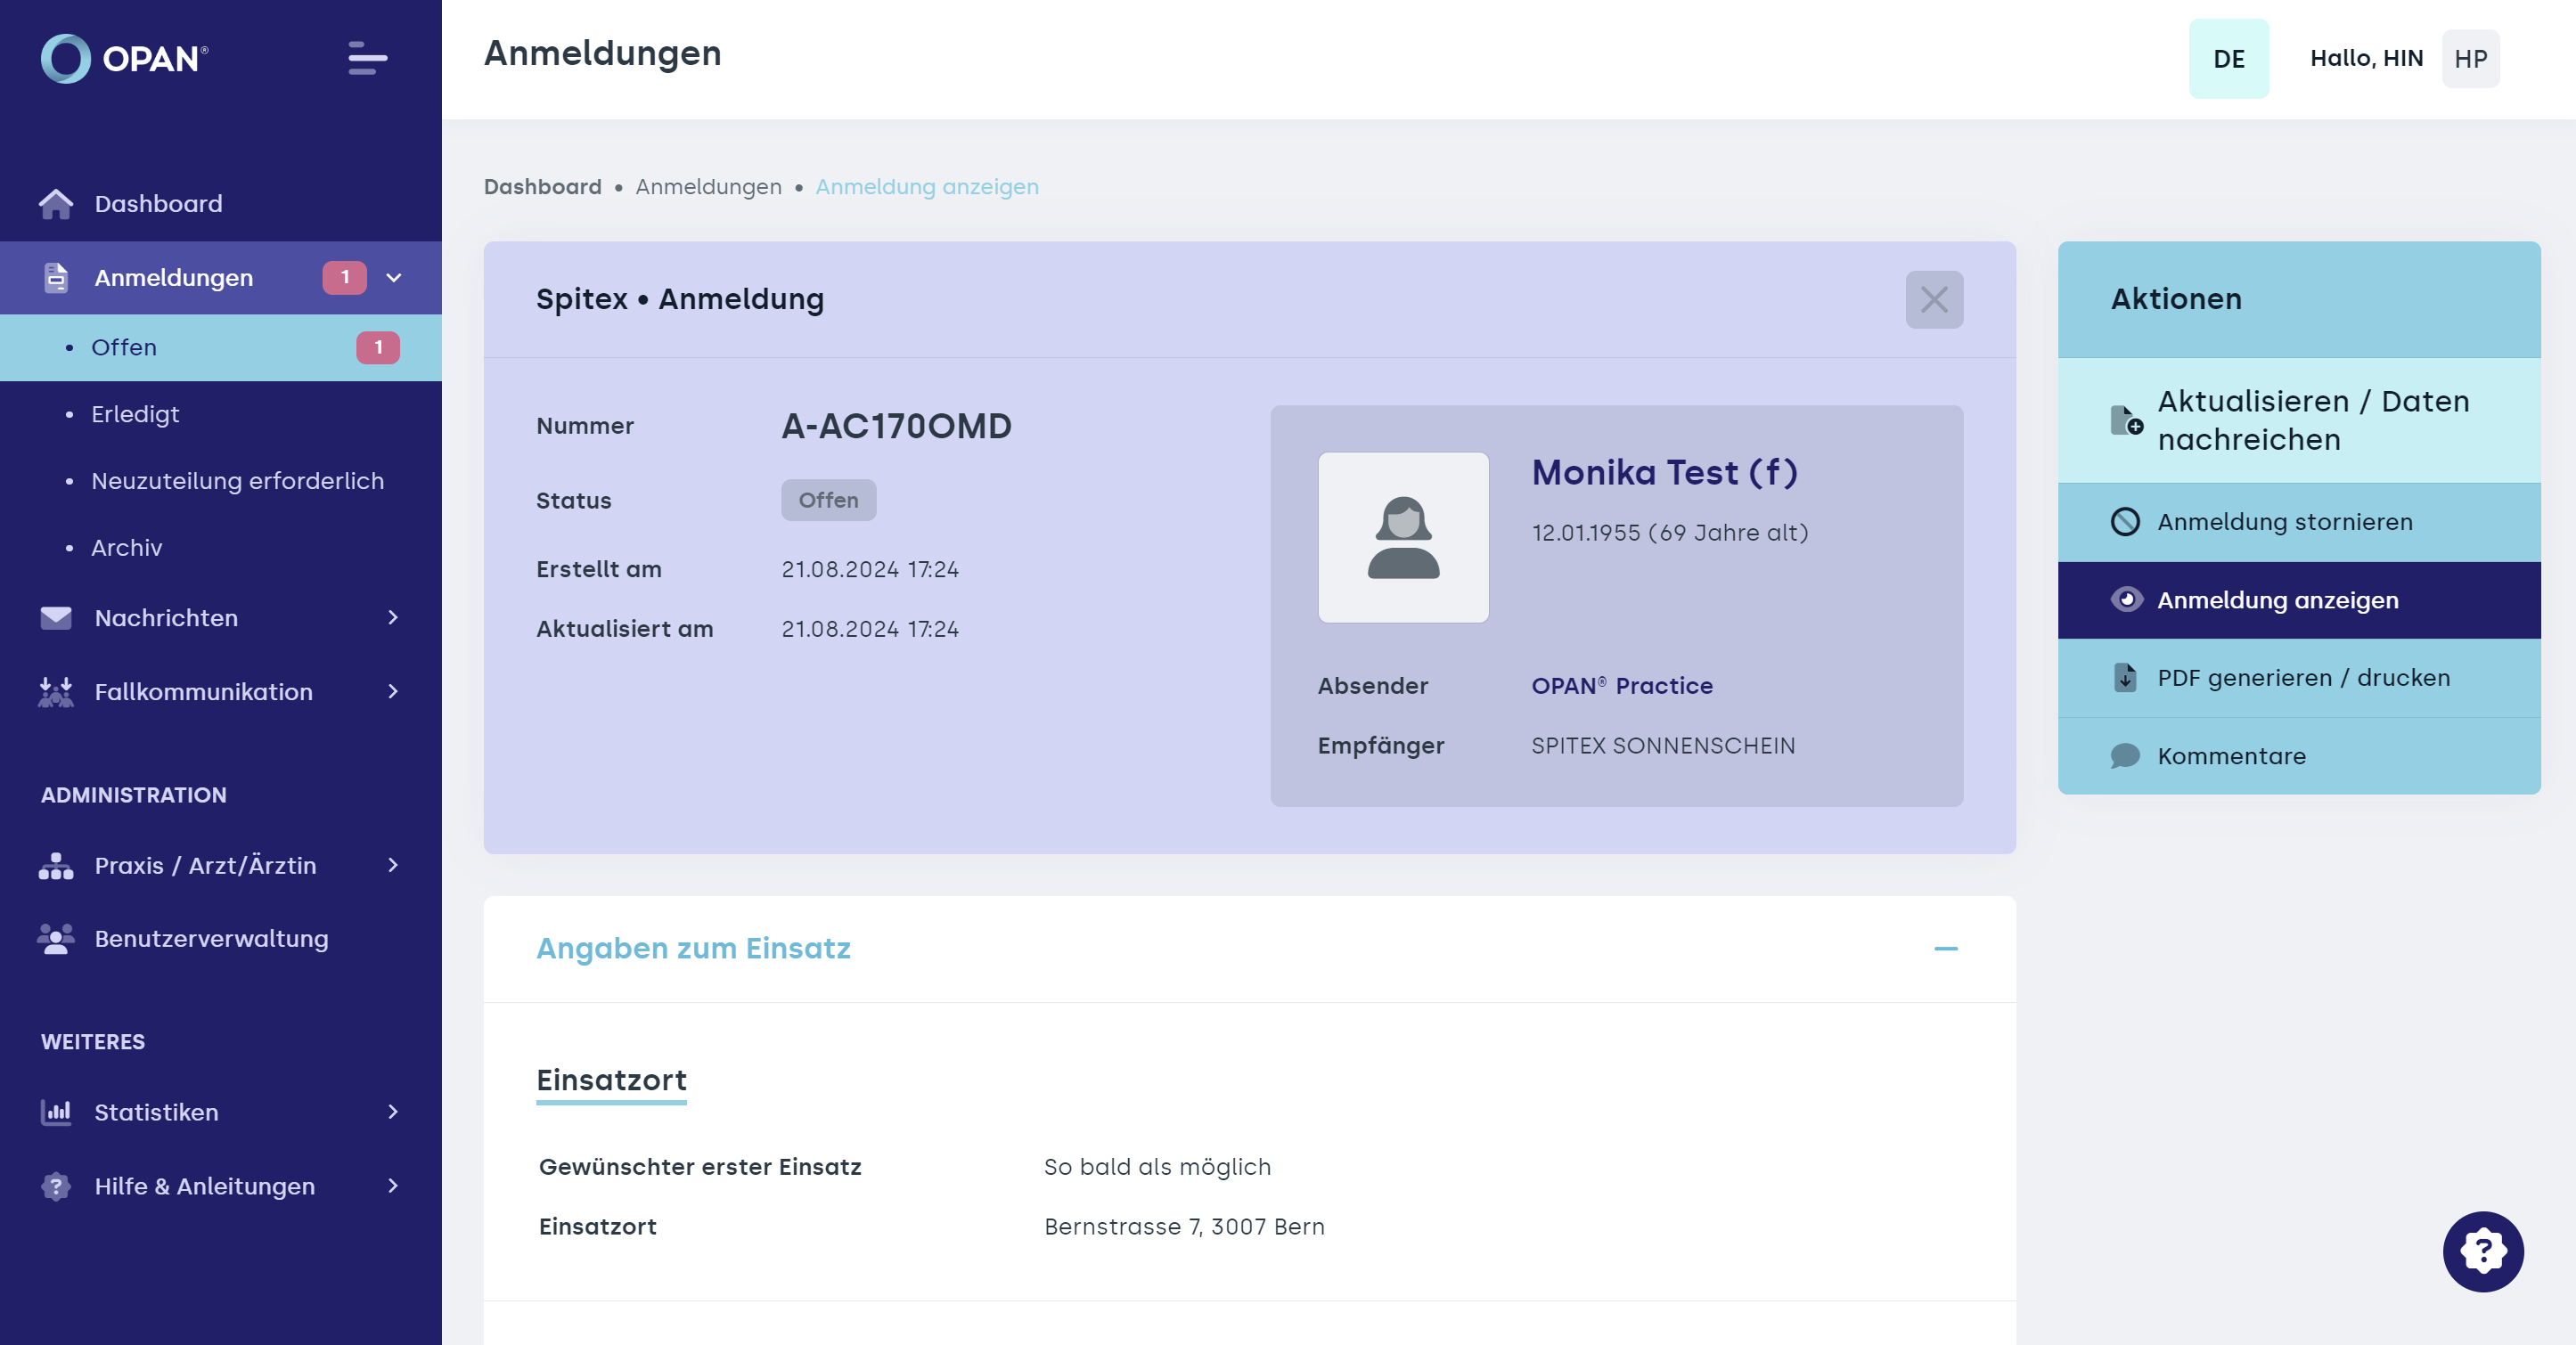Screen dimensions: 2576x1345
Task: Click Aktualisieren / Daten nachreichen action
Action: [x=2298, y=420]
